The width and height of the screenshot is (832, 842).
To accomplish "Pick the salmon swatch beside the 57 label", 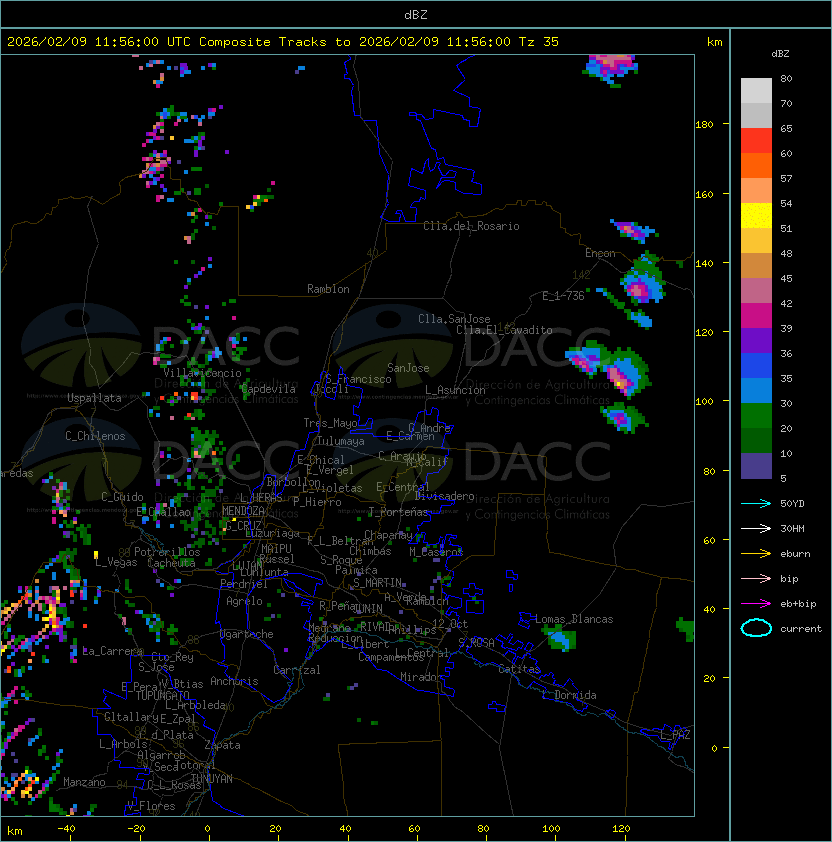I will [x=756, y=191].
